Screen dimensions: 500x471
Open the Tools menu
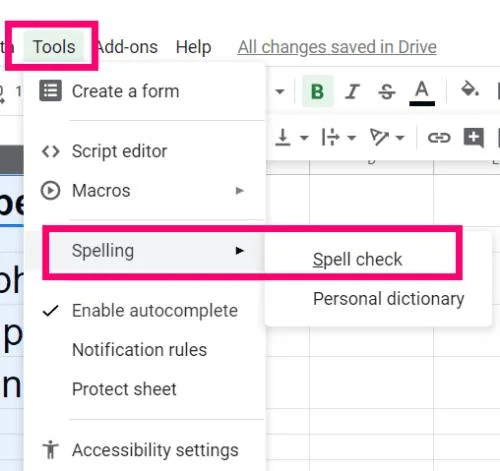pyautogui.click(x=54, y=46)
